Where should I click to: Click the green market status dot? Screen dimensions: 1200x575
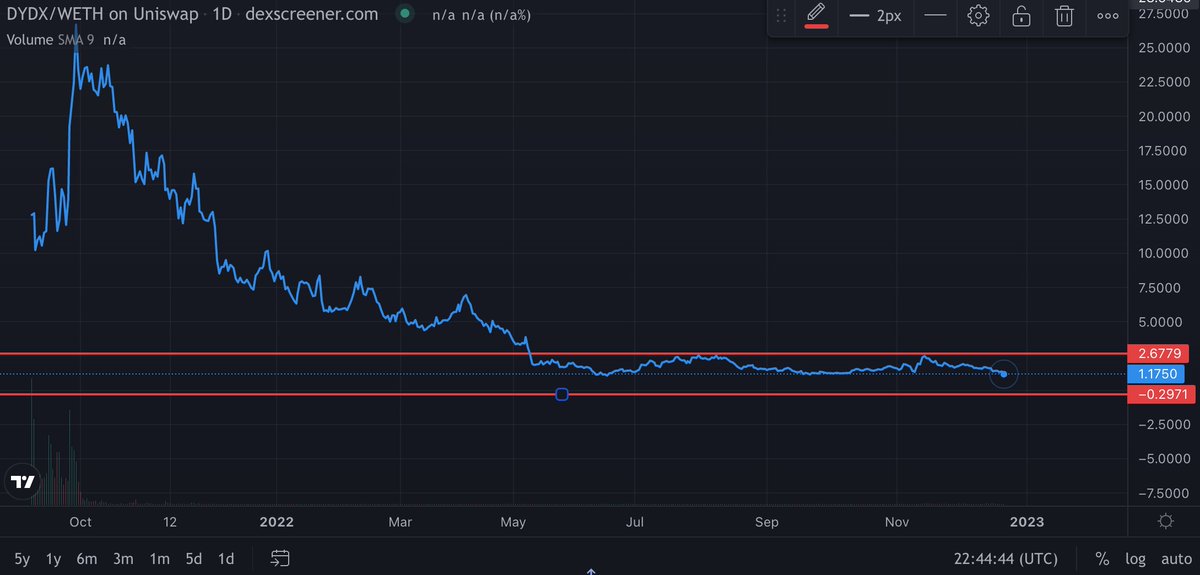coord(403,14)
